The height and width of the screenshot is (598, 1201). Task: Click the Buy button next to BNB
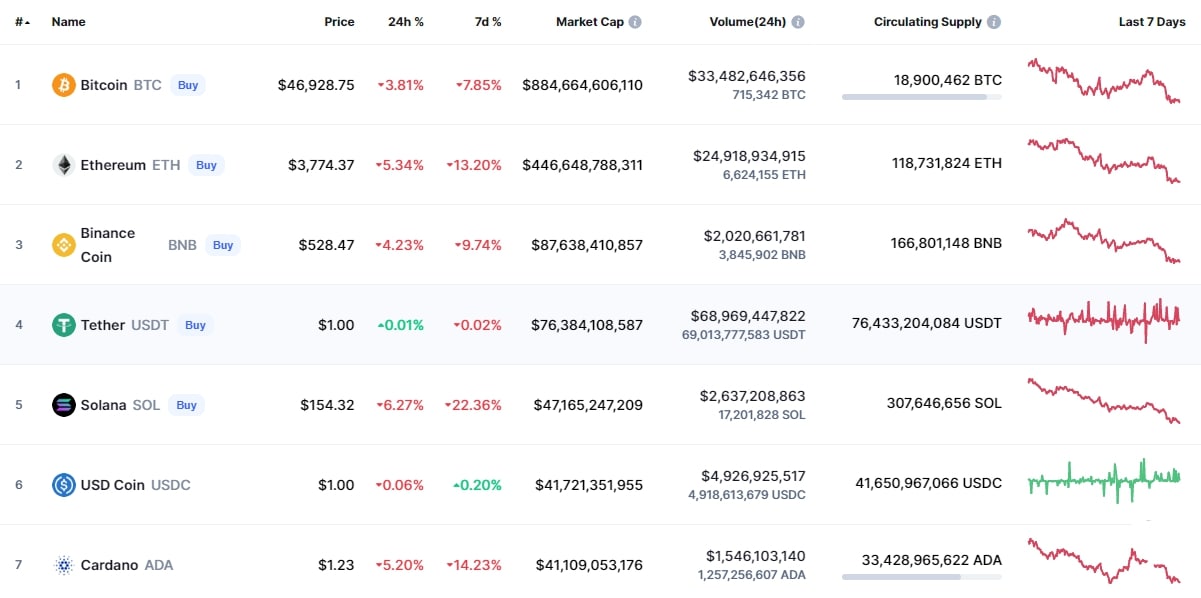tap(223, 245)
